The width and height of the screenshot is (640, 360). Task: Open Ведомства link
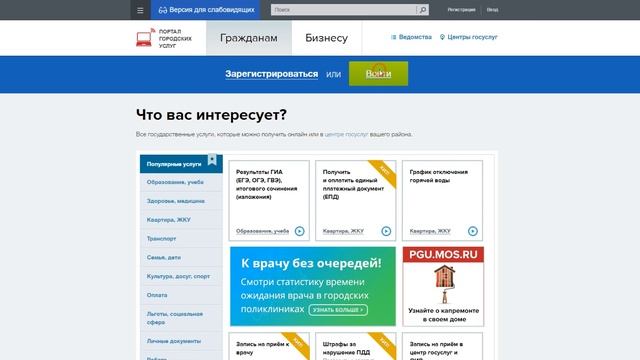click(411, 37)
